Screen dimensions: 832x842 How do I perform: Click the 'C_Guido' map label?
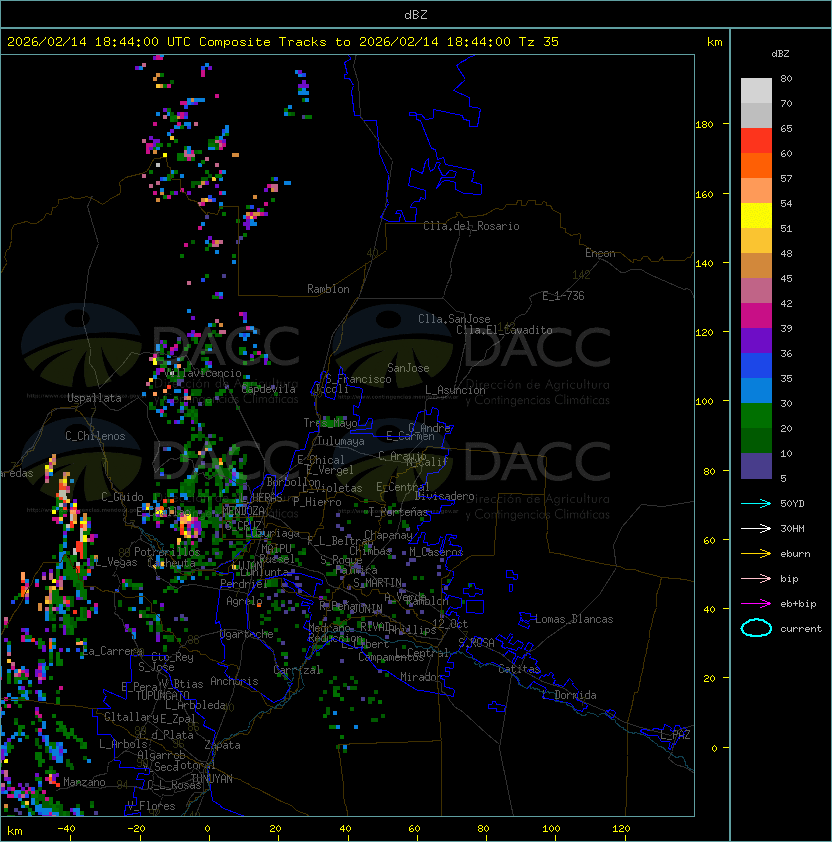click(x=122, y=497)
